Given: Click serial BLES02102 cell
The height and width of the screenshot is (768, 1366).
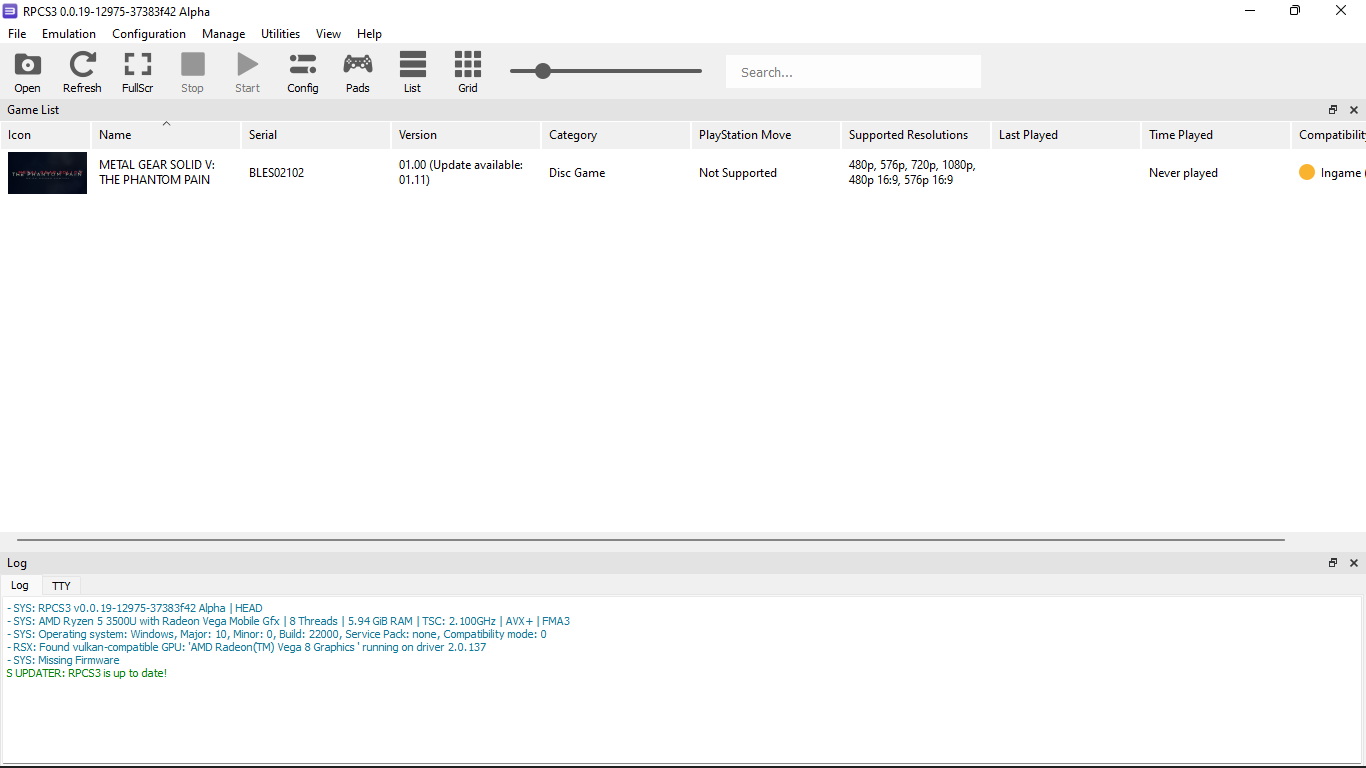Looking at the screenshot, I should pos(316,172).
